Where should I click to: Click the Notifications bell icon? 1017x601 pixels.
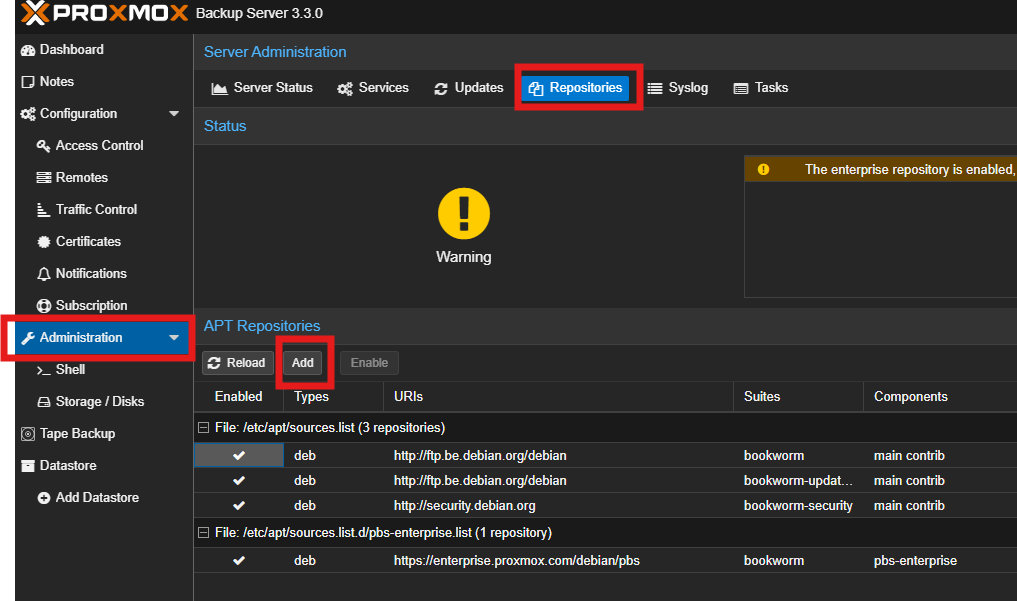point(43,274)
